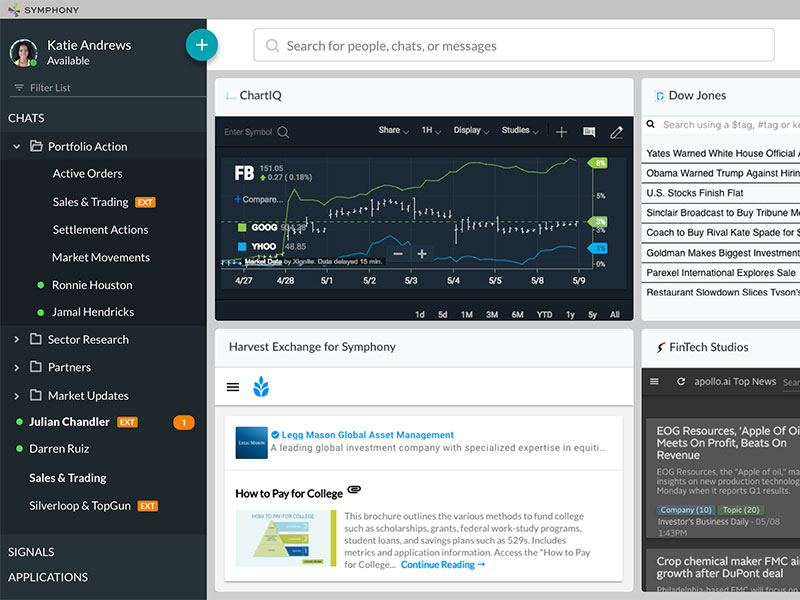800x600 pixels.
Task: Click the chart zoom-out minus button
Action: 398,254
